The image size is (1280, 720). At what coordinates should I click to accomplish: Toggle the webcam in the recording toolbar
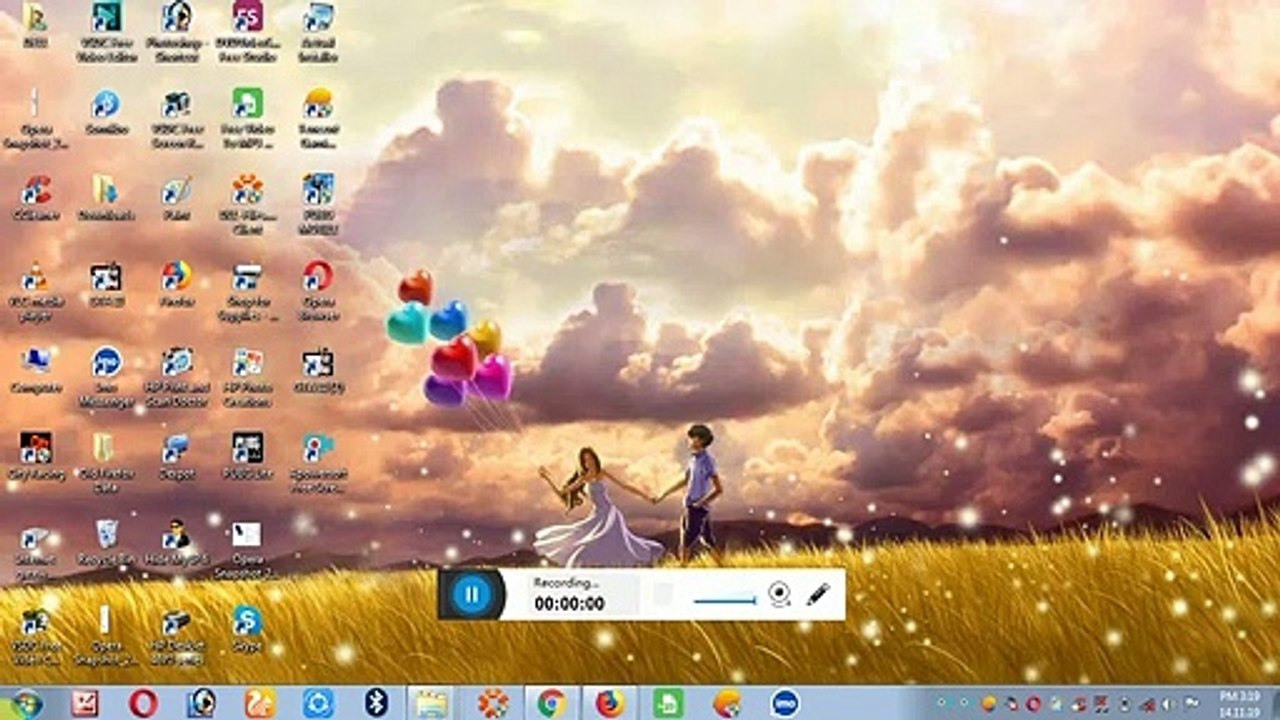780,594
